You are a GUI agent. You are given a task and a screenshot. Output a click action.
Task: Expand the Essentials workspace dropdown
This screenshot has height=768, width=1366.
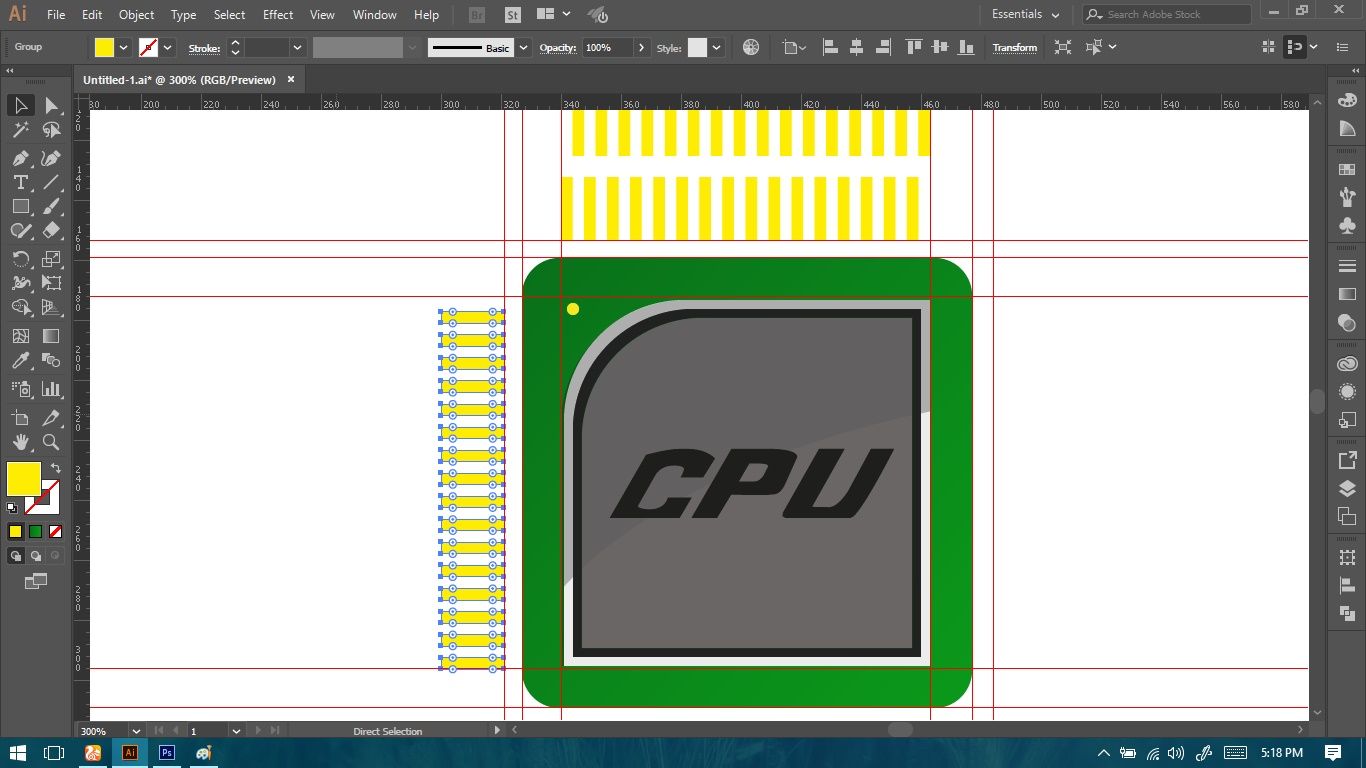click(x=1026, y=15)
